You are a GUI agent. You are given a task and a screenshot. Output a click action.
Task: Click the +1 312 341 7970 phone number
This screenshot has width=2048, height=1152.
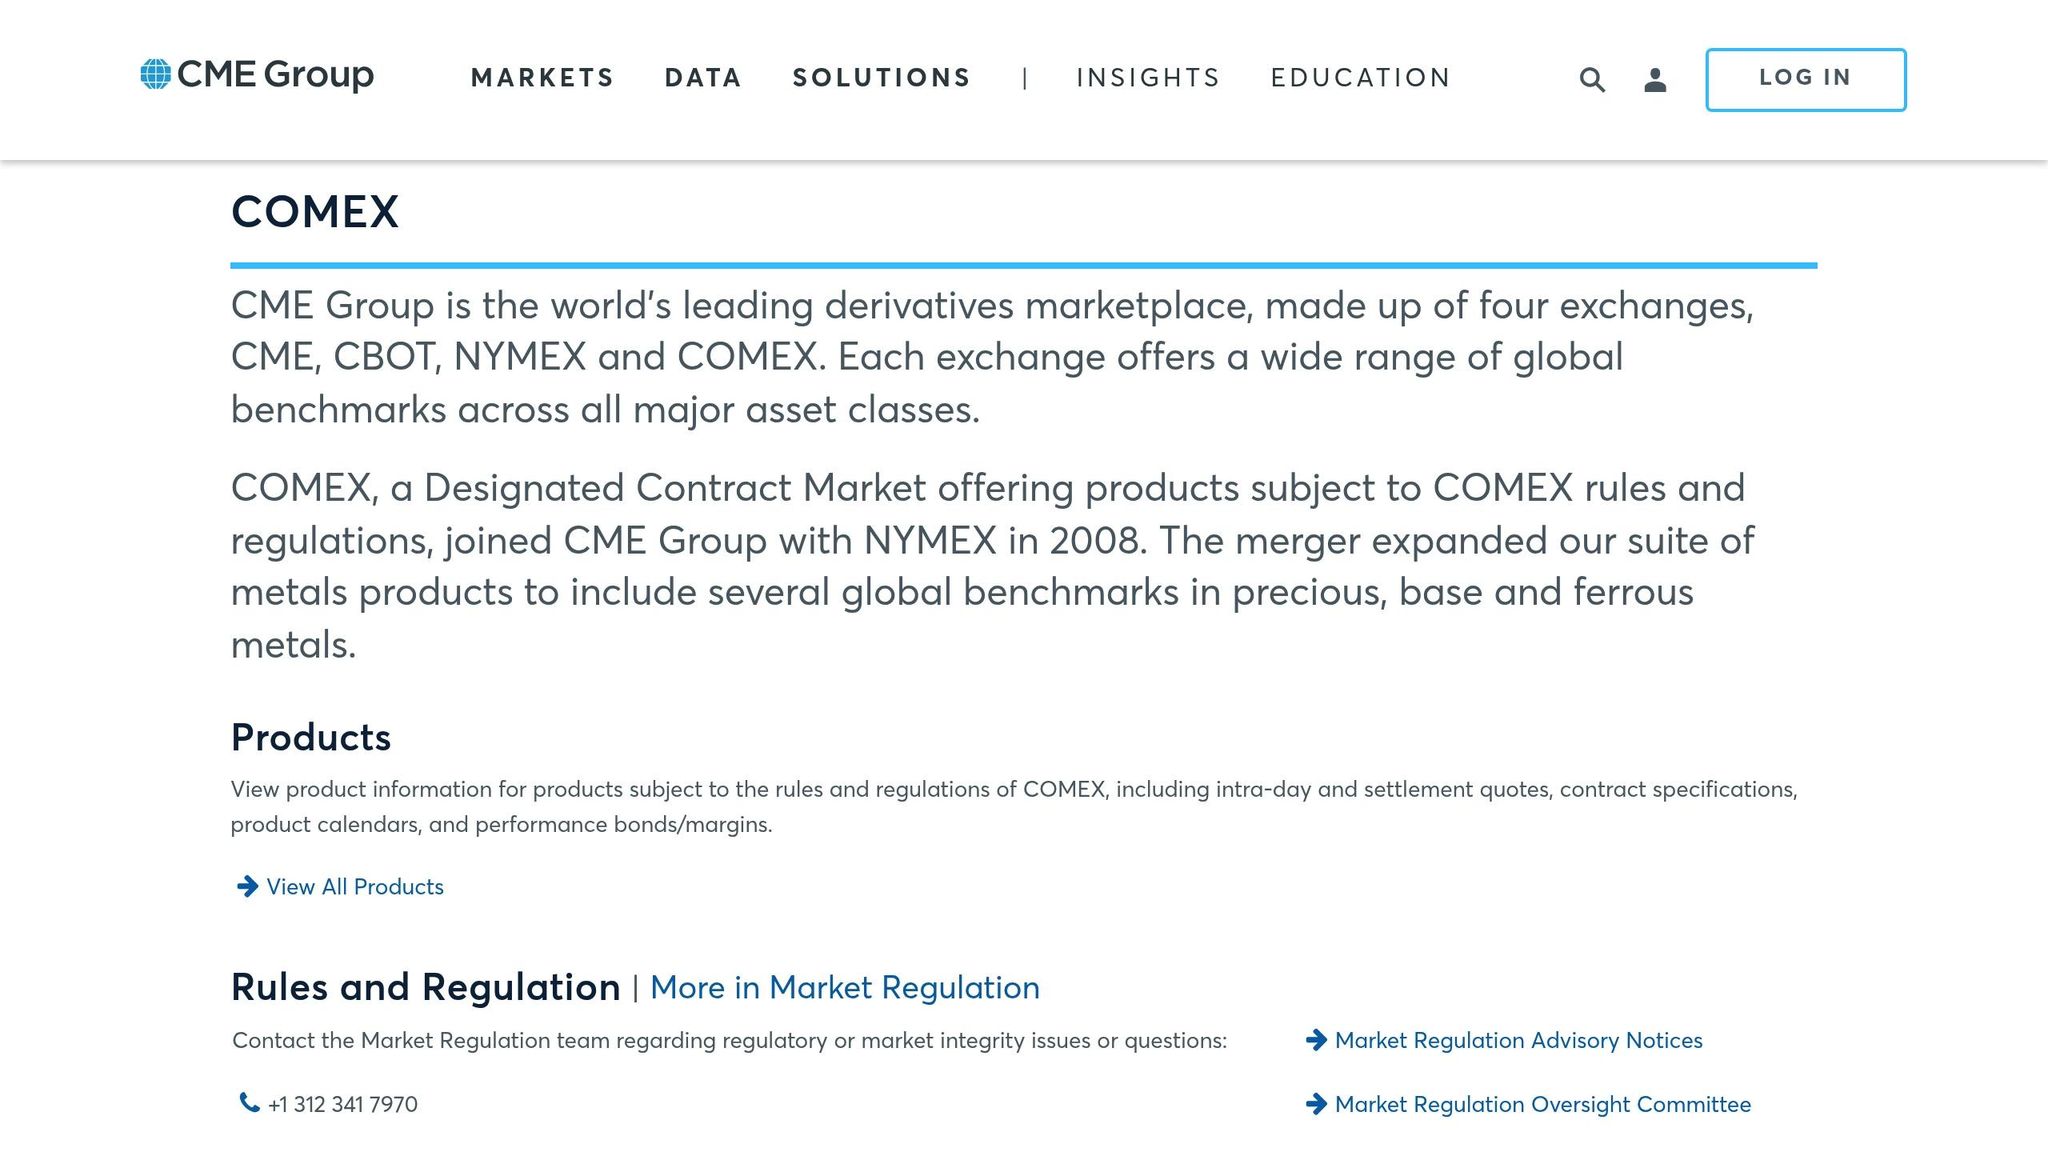[341, 1103]
